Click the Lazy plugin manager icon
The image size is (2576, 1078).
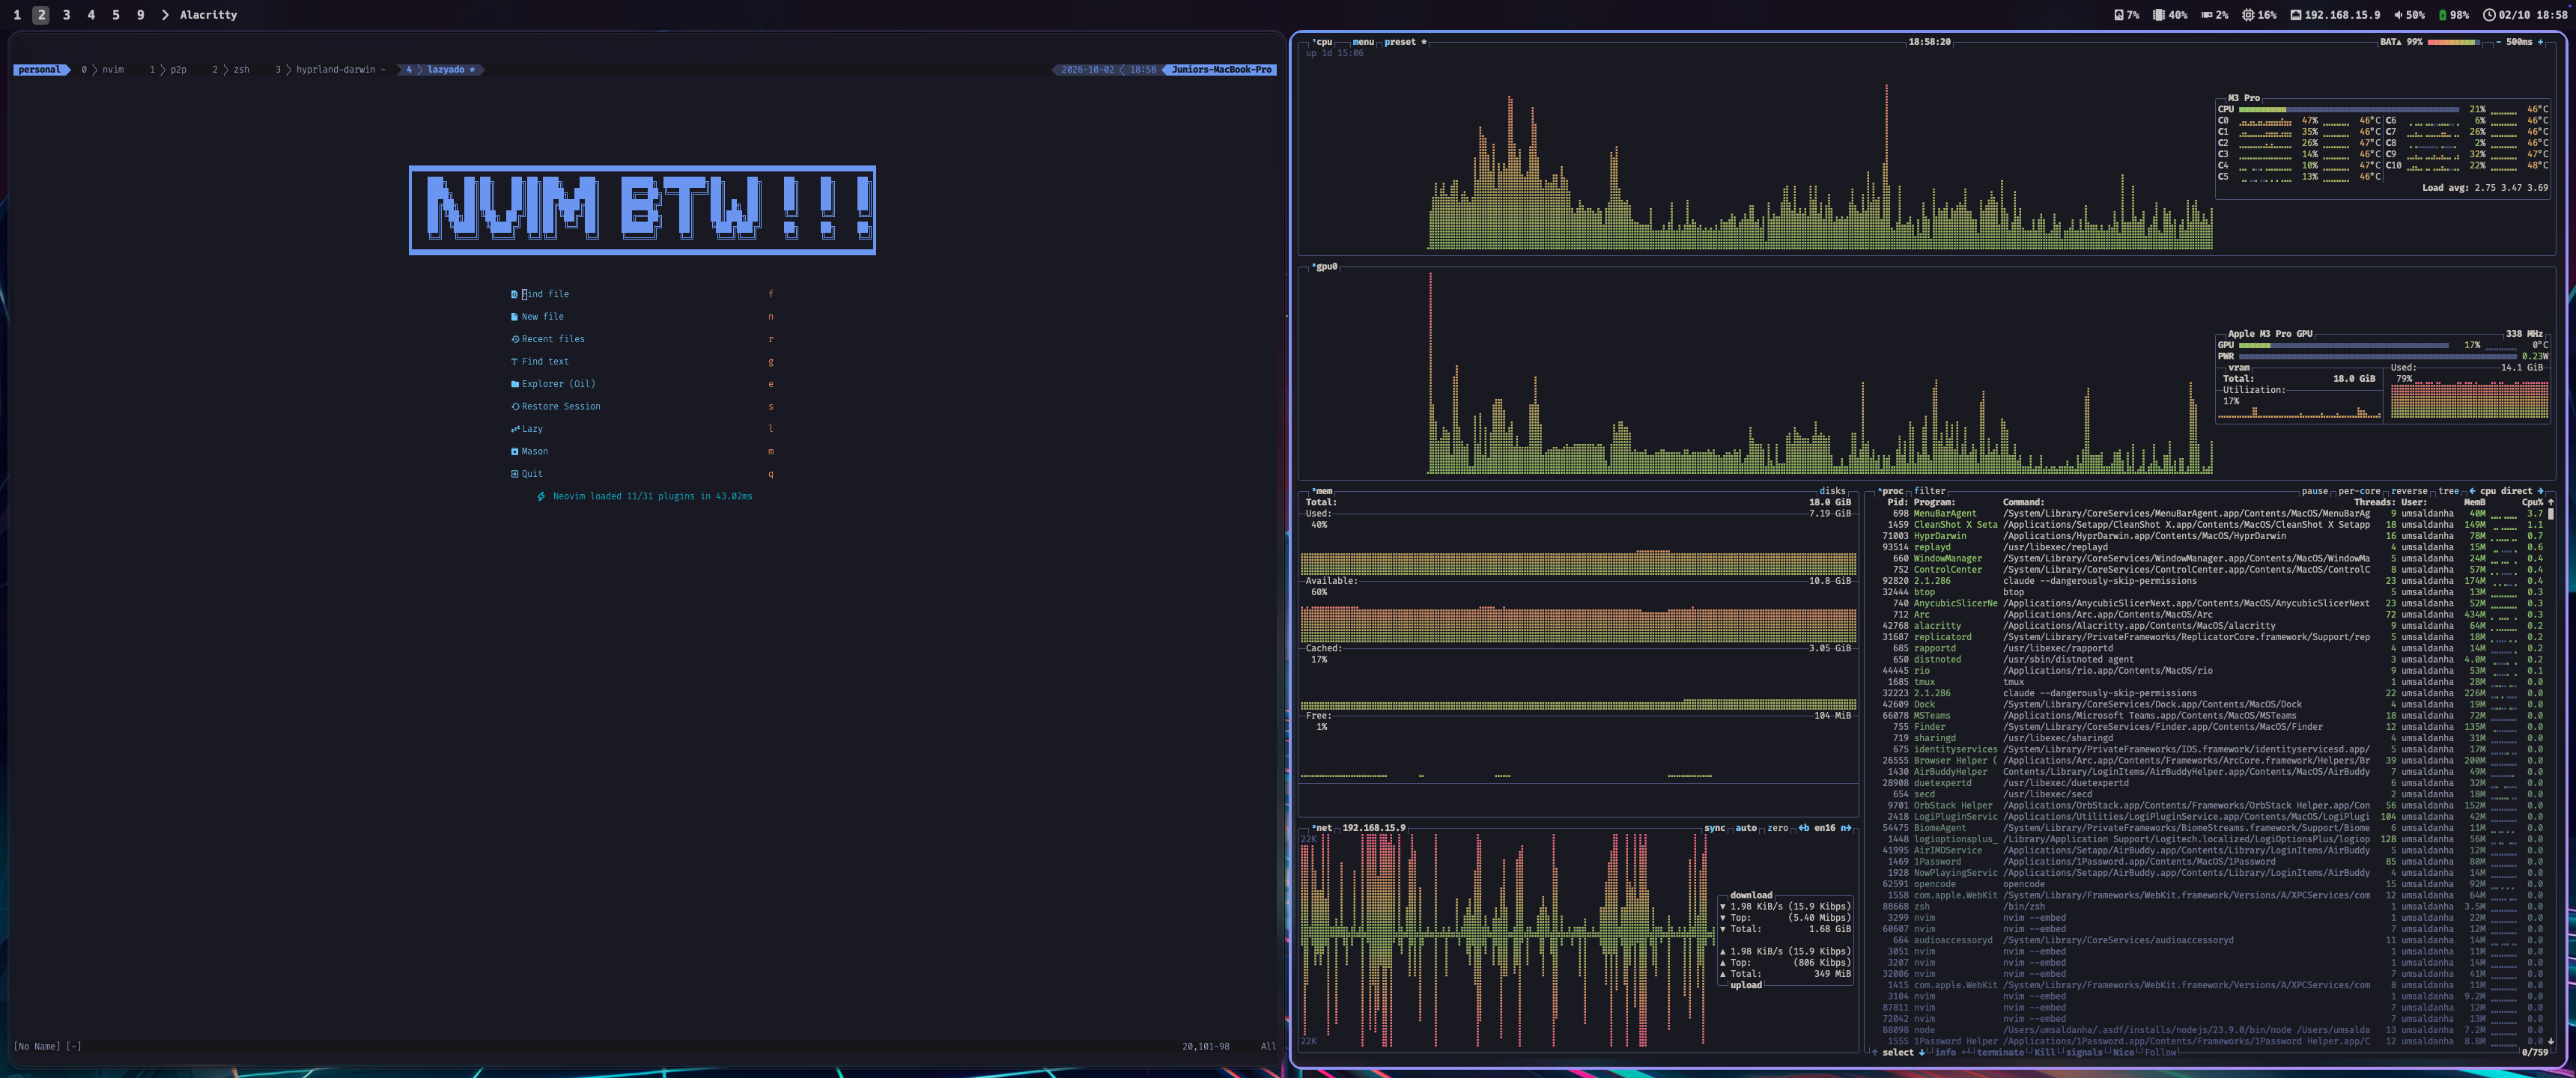point(515,429)
